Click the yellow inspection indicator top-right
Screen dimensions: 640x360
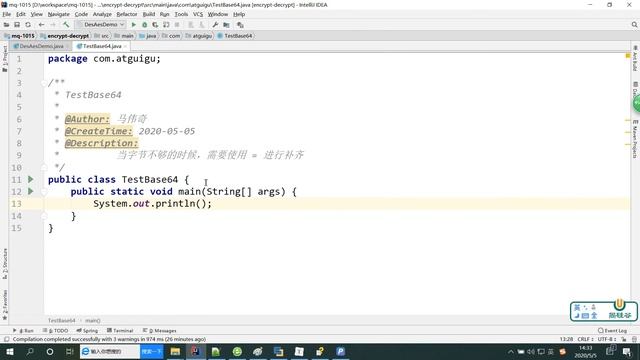point(628,56)
